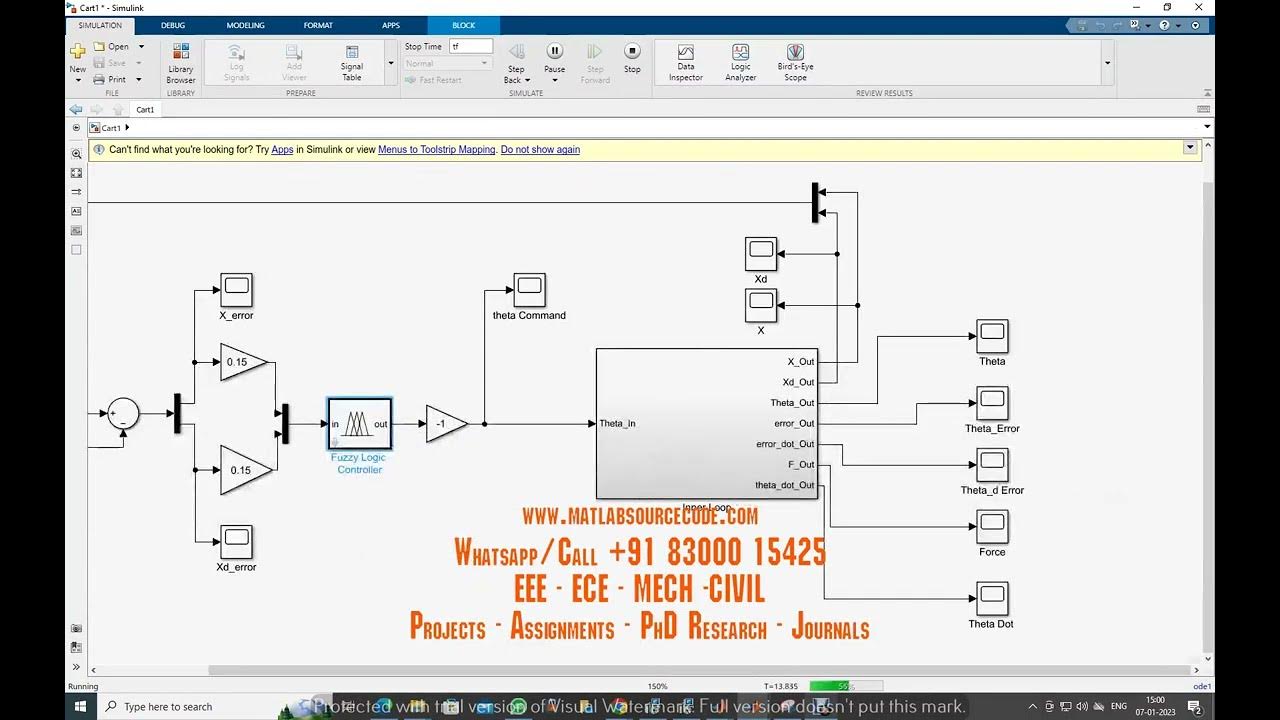Click the Do not show again link

[540, 150]
